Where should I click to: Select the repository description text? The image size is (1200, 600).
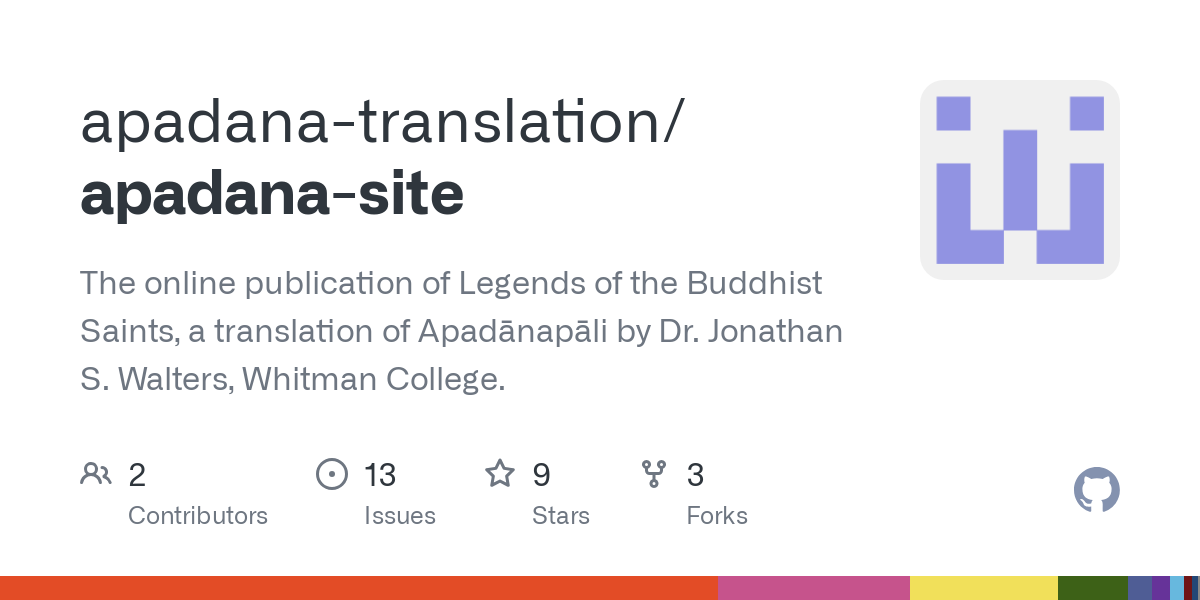coord(461,331)
